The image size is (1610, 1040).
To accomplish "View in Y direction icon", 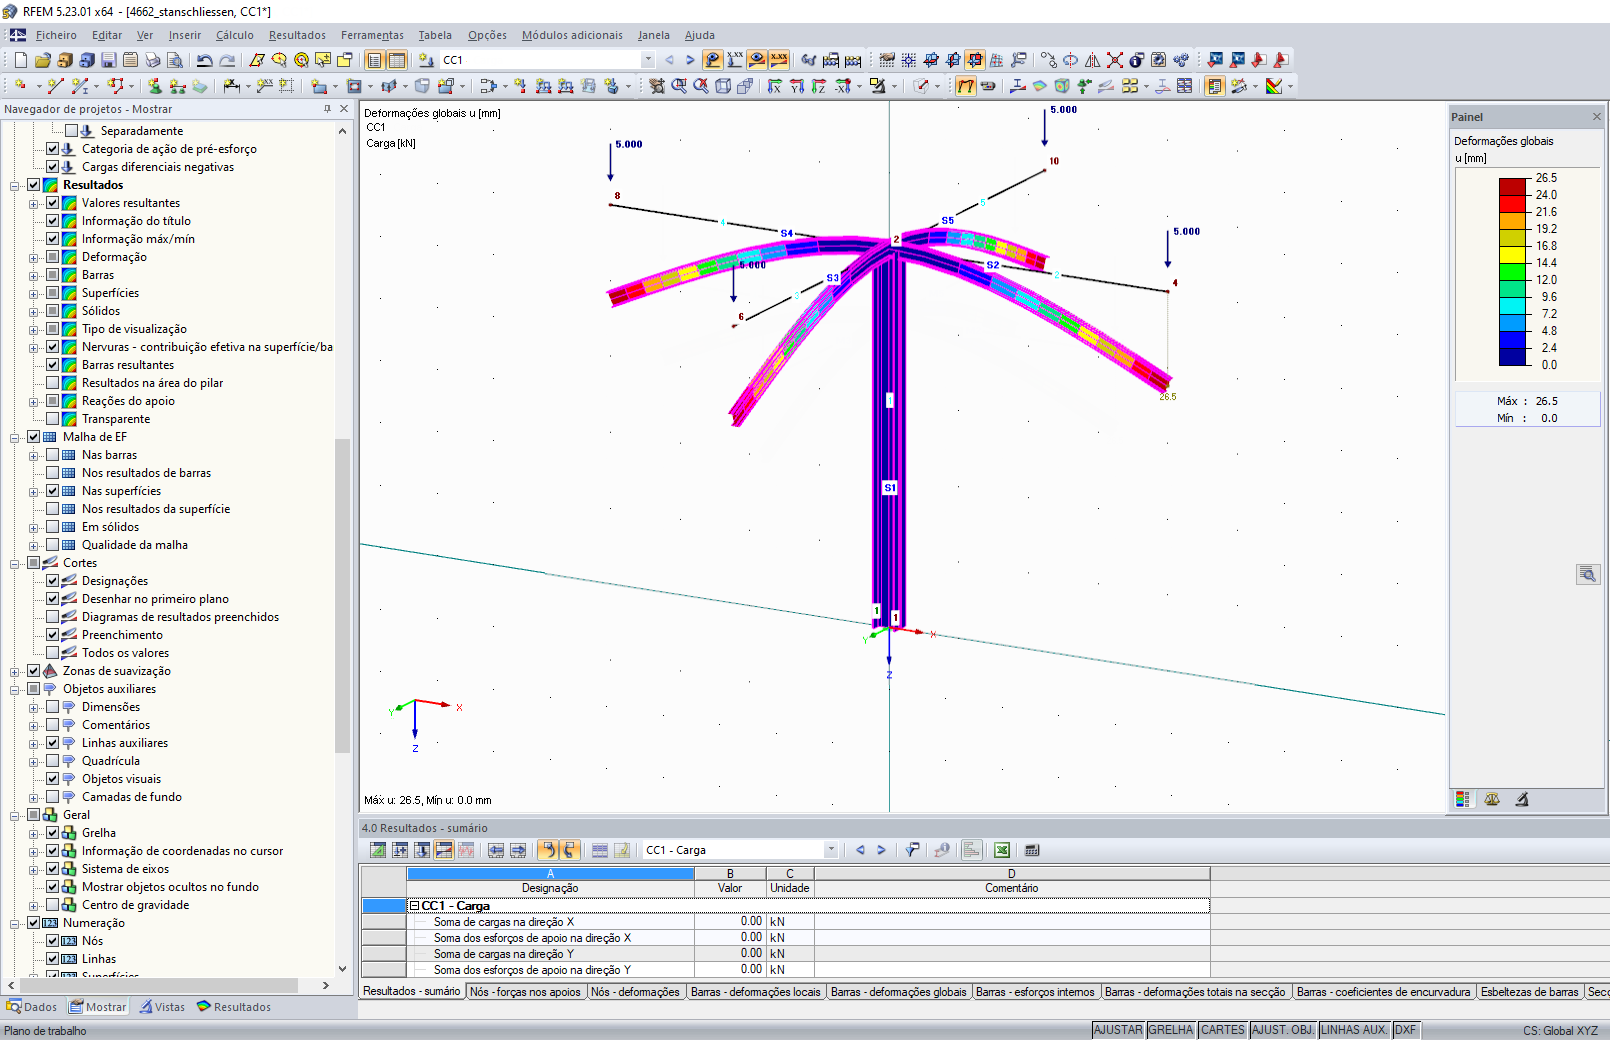I will (797, 86).
